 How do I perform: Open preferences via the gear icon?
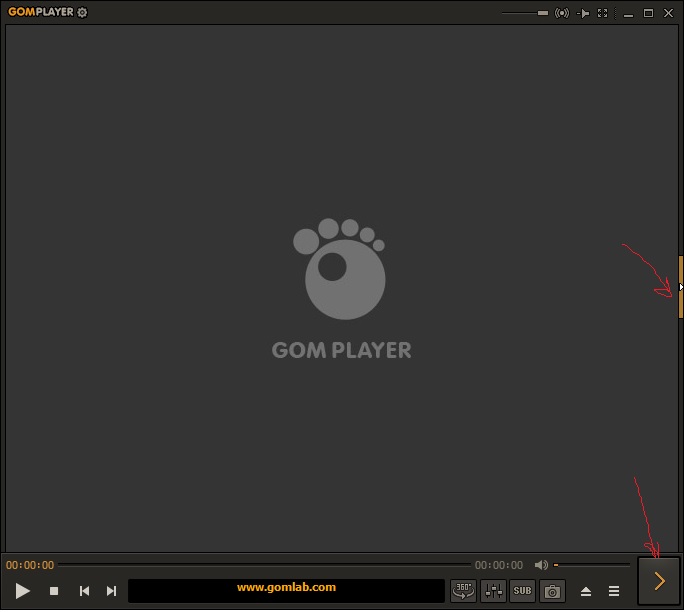click(82, 12)
